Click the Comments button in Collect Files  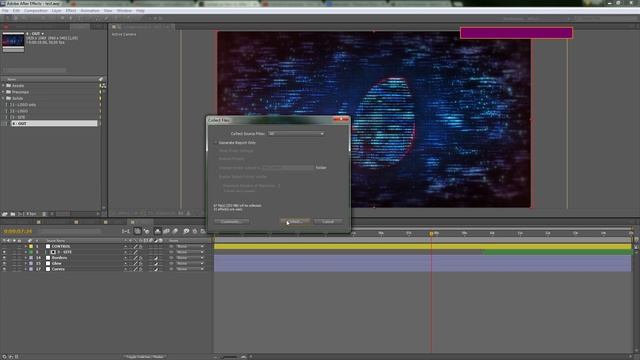[231, 222]
